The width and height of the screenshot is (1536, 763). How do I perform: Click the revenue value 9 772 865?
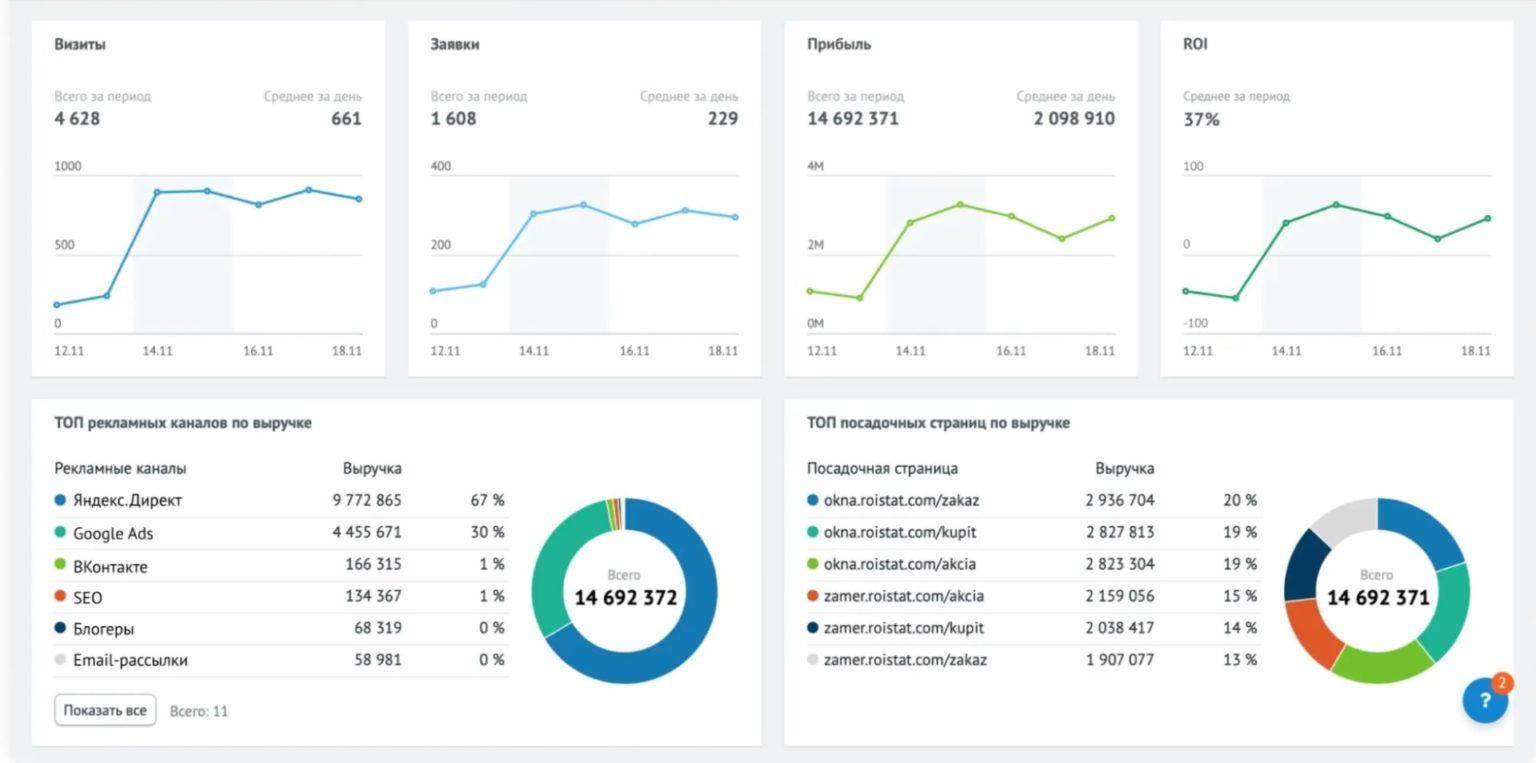pyautogui.click(x=367, y=500)
